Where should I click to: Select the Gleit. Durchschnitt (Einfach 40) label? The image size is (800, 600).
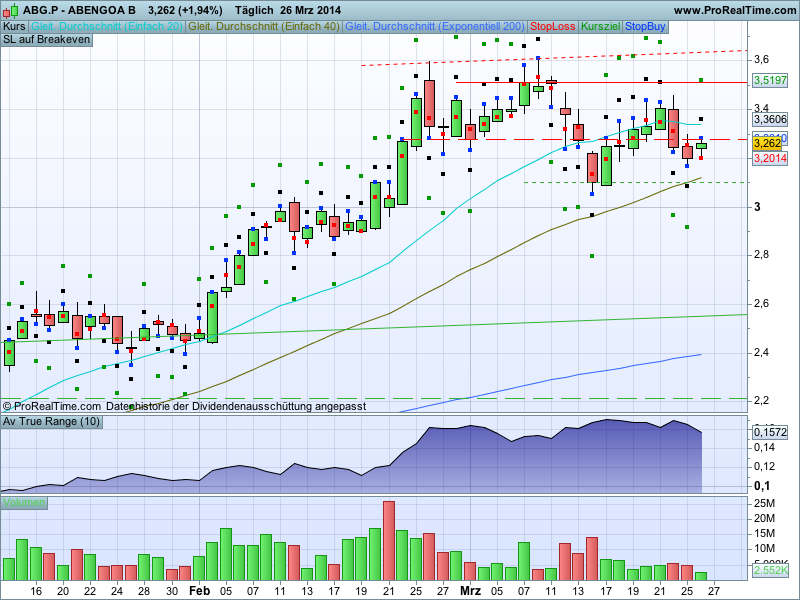pyautogui.click(x=264, y=27)
